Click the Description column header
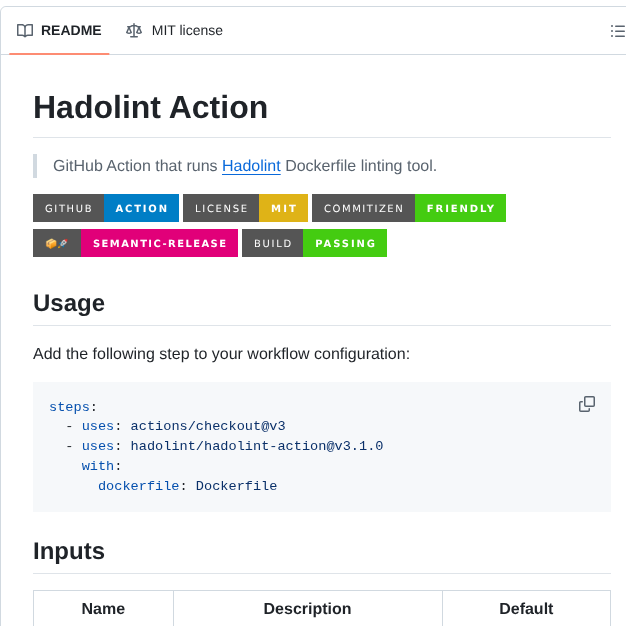626x626 pixels. click(307, 608)
